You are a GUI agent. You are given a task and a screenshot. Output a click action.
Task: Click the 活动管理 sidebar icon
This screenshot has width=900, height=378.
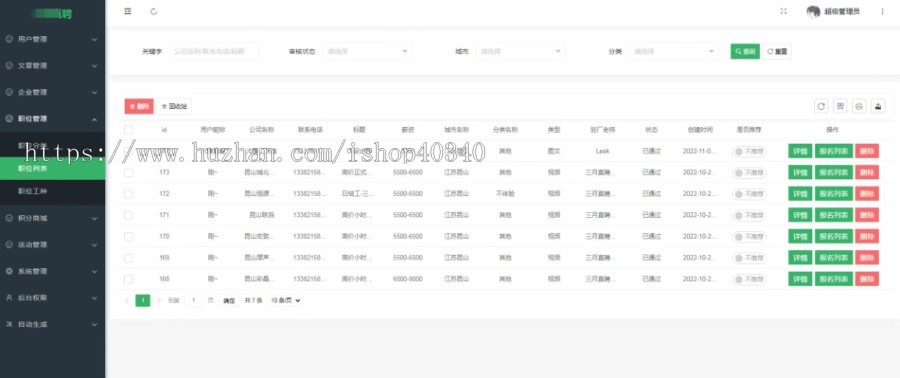click(x=9, y=244)
